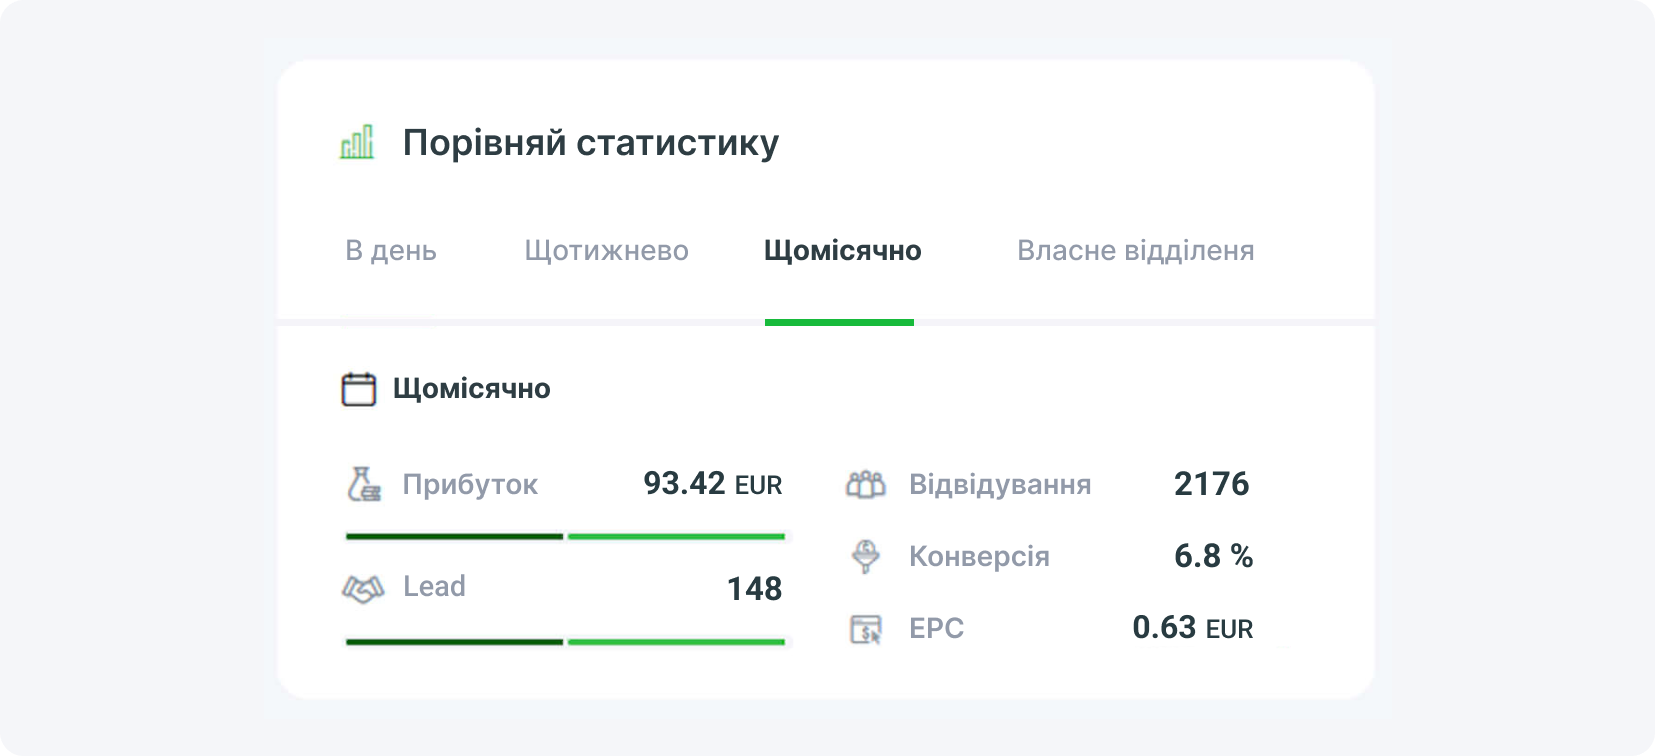Image resolution: width=1655 pixels, height=756 pixels.
Task: Switch to the Власне відділеня tab
Action: point(1137,251)
